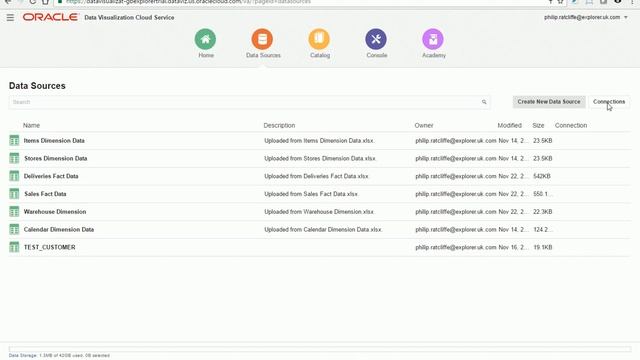Select 'Uploaded from Deliveries Fact Data.xlsx' description
The width and height of the screenshot is (640, 360).
tap(316, 176)
